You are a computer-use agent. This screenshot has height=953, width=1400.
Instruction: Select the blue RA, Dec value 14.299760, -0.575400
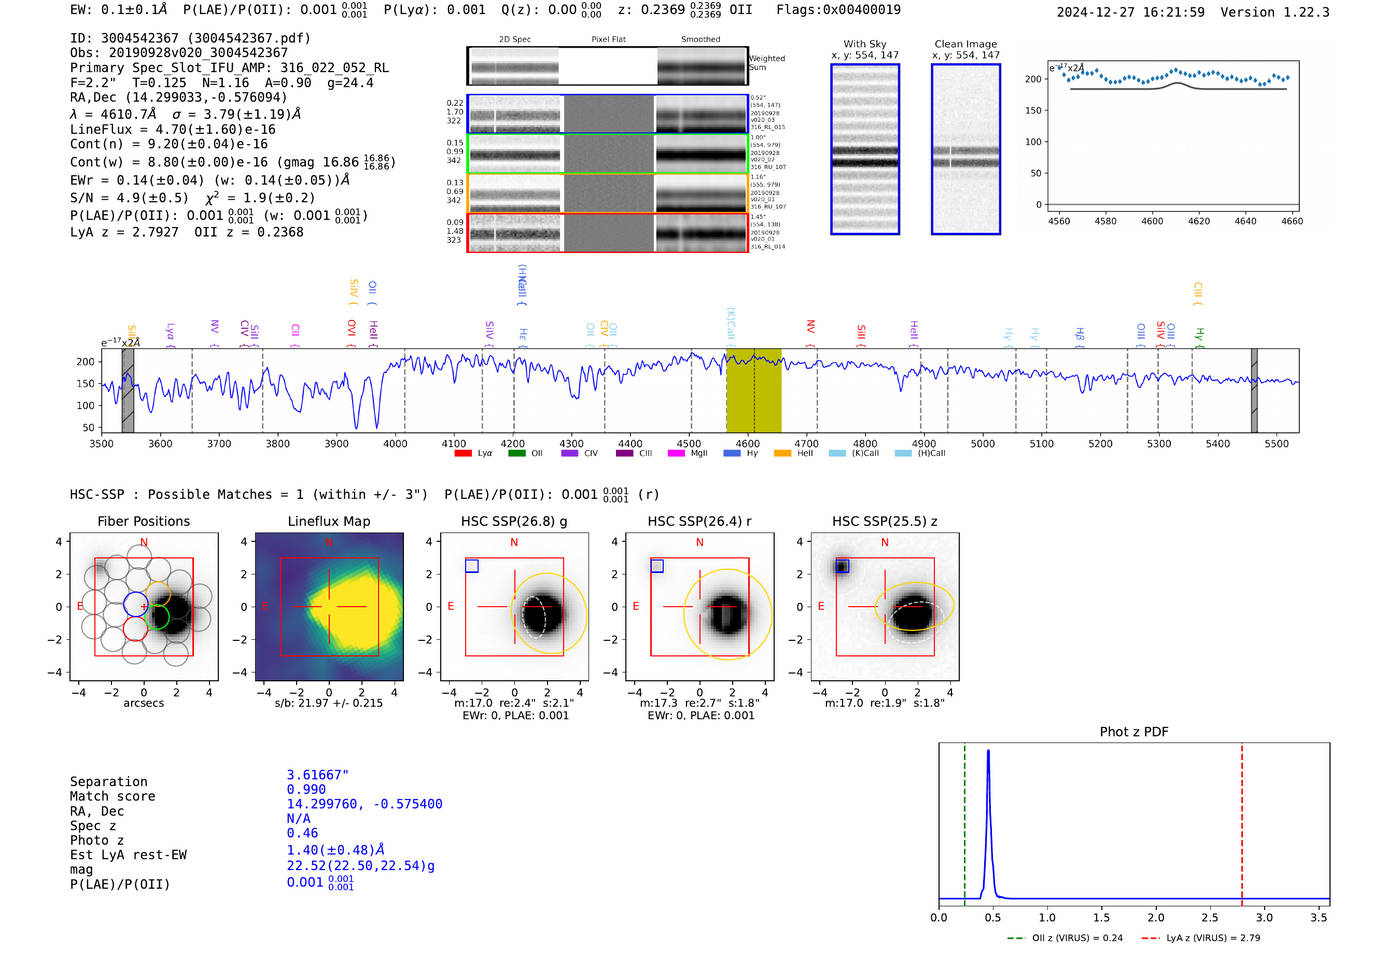[365, 804]
